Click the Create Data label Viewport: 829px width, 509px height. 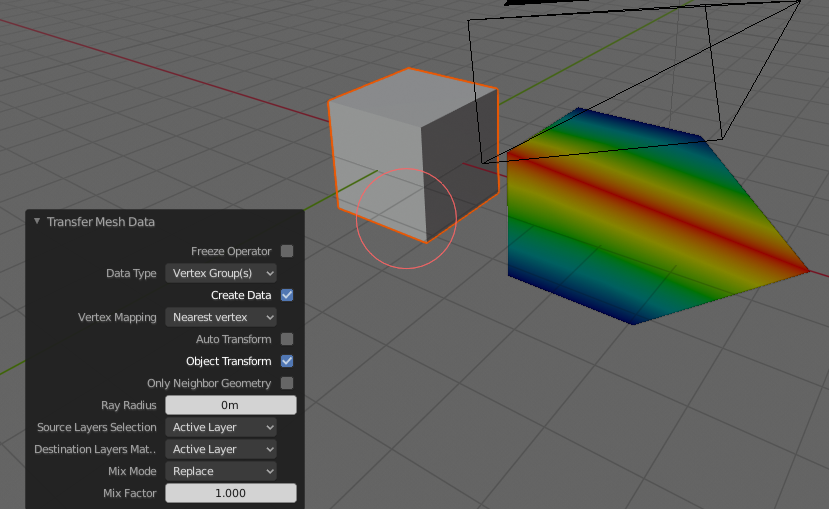pyautogui.click(x=241, y=295)
